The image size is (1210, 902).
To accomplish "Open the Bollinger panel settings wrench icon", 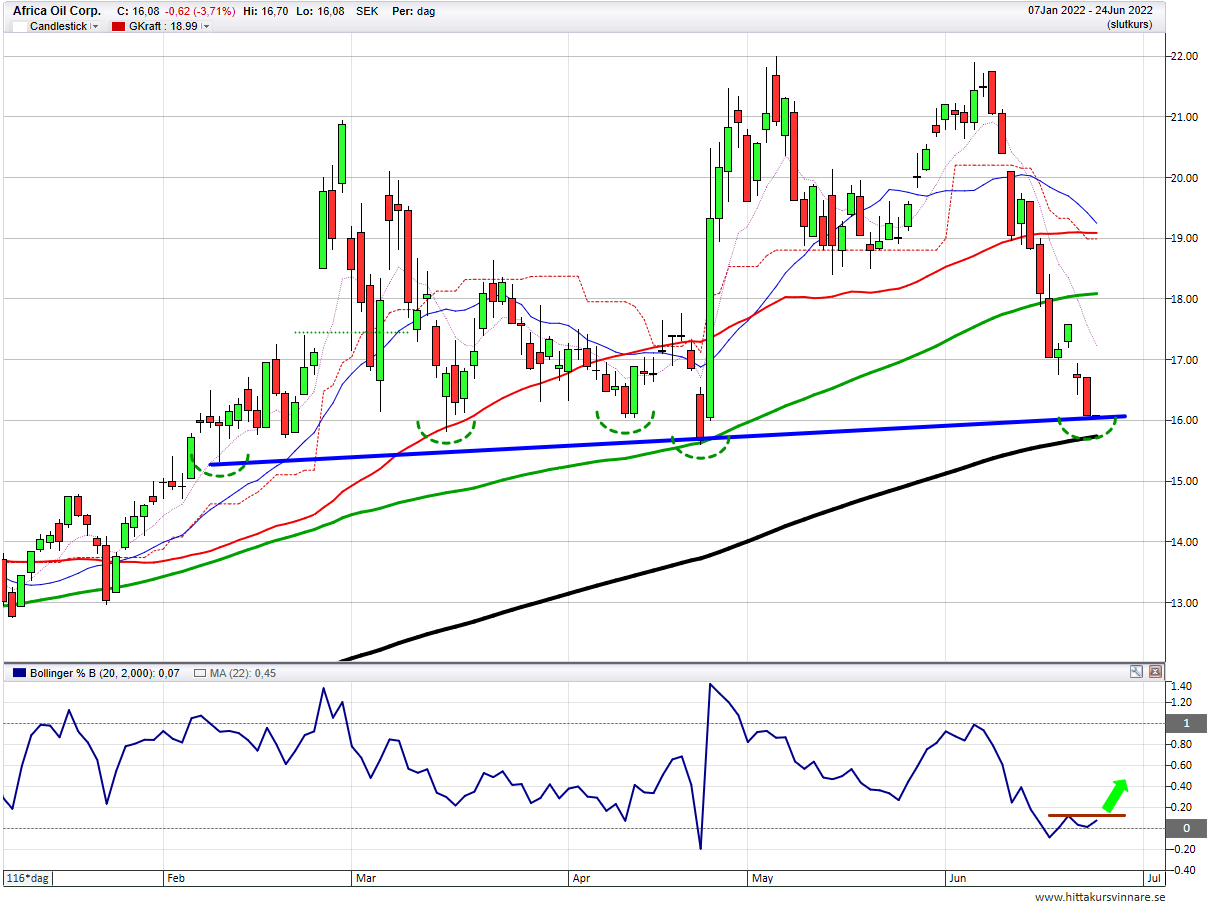I will coord(1136,672).
